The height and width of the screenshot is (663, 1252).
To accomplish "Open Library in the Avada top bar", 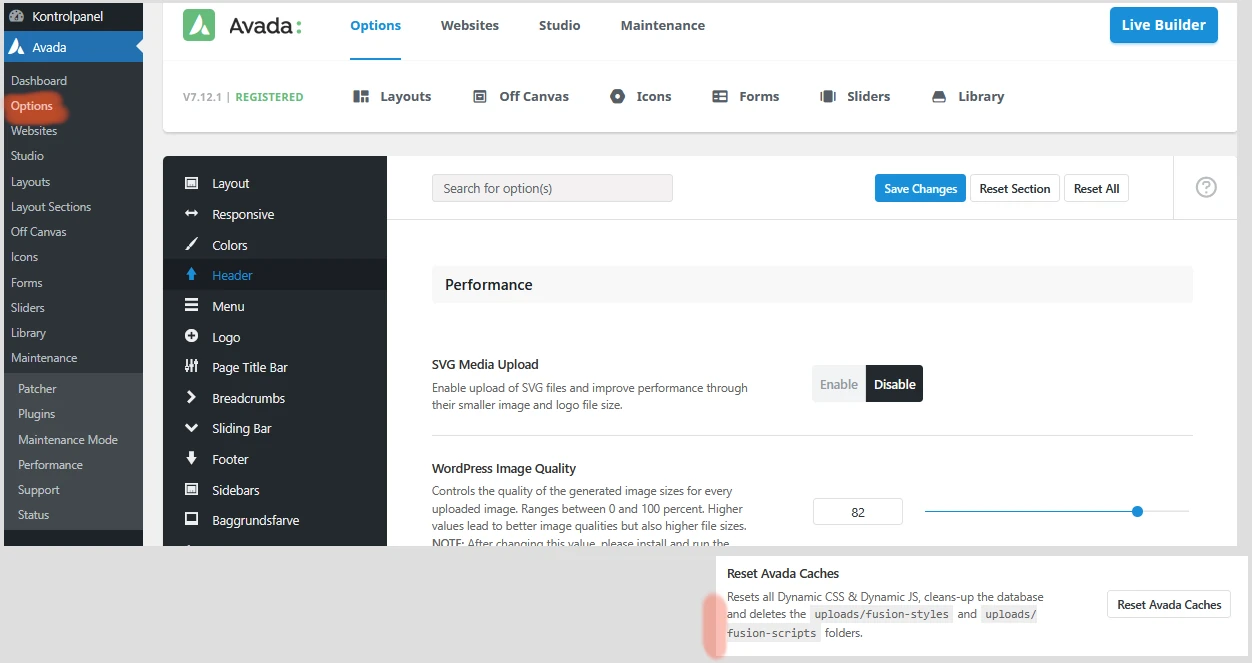I will click(x=967, y=96).
